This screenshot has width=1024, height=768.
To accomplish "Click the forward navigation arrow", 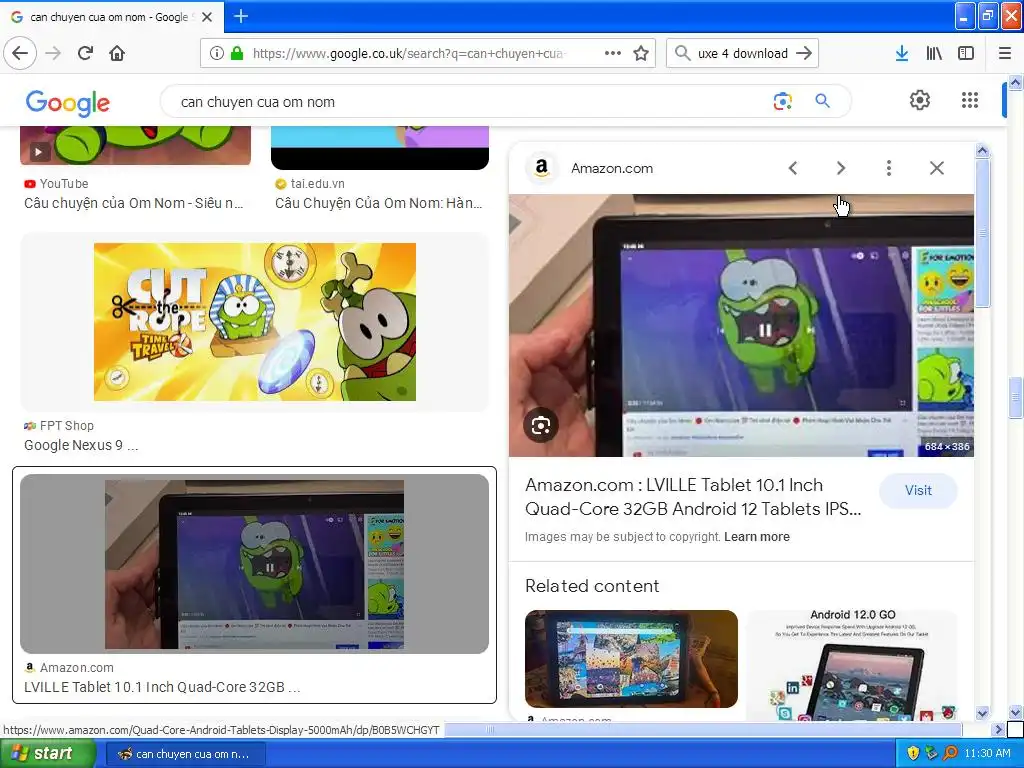I will (54, 53).
